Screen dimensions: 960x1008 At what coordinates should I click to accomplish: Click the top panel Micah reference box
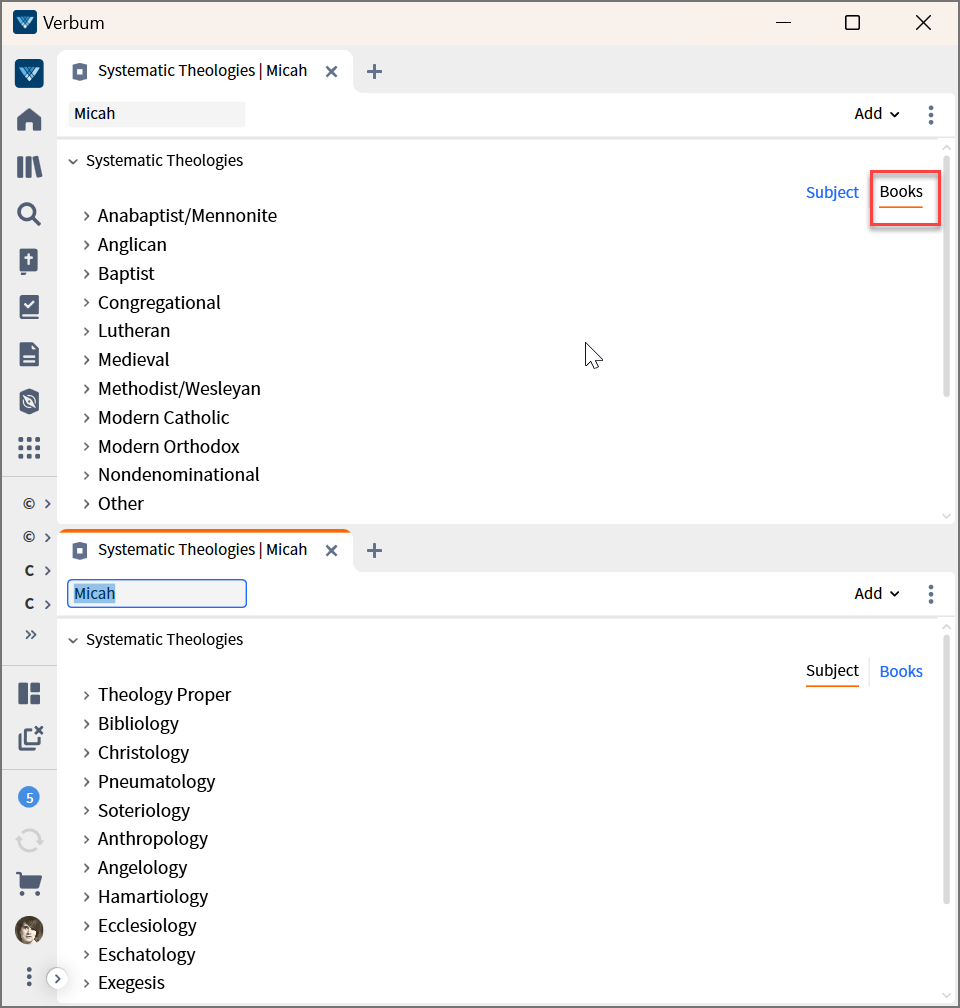click(157, 114)
